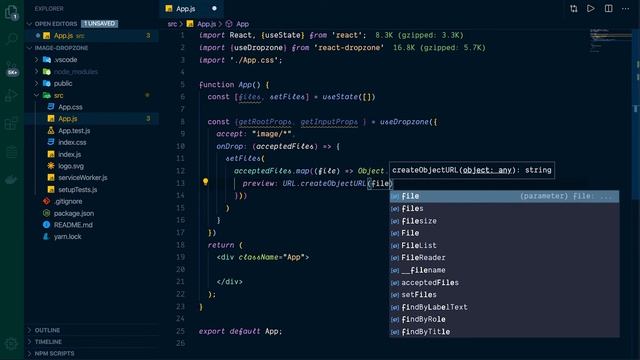Open the Search view in activity bar
Viewport: 640px width, 360px height.
click(x=11, y=39)
